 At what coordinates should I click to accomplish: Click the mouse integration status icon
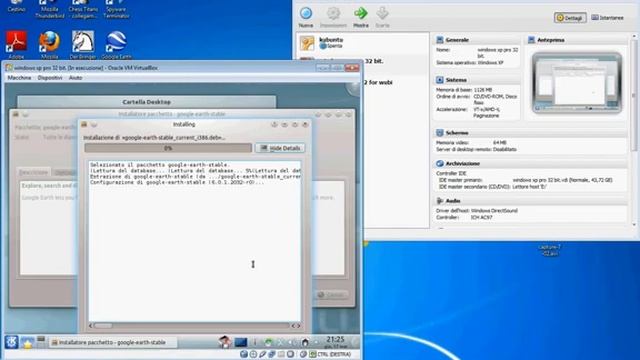click(303, 354)
